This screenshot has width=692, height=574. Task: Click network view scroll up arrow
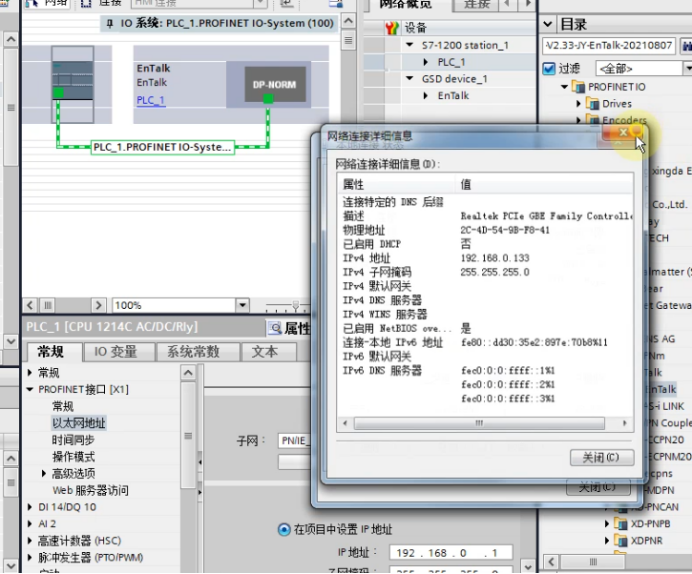[348, 21]
